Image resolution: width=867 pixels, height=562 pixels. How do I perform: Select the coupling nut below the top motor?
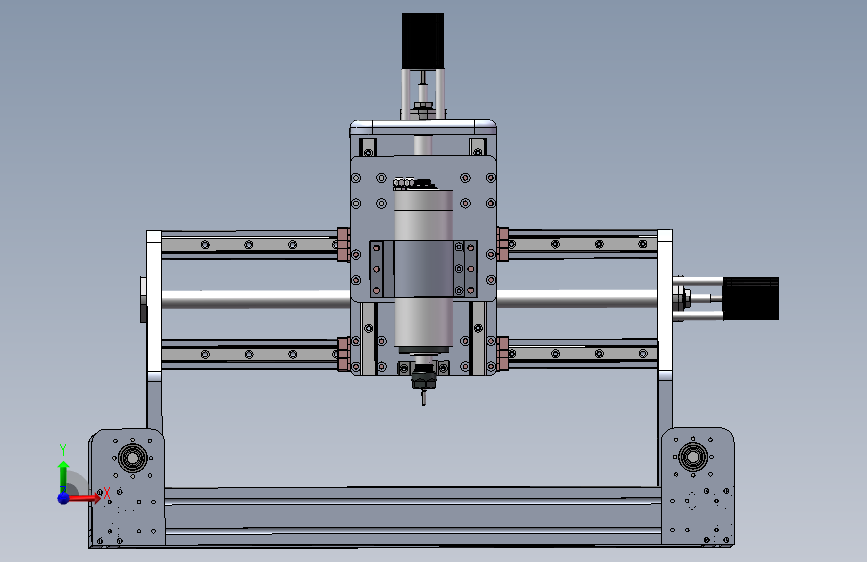(423, 106)
